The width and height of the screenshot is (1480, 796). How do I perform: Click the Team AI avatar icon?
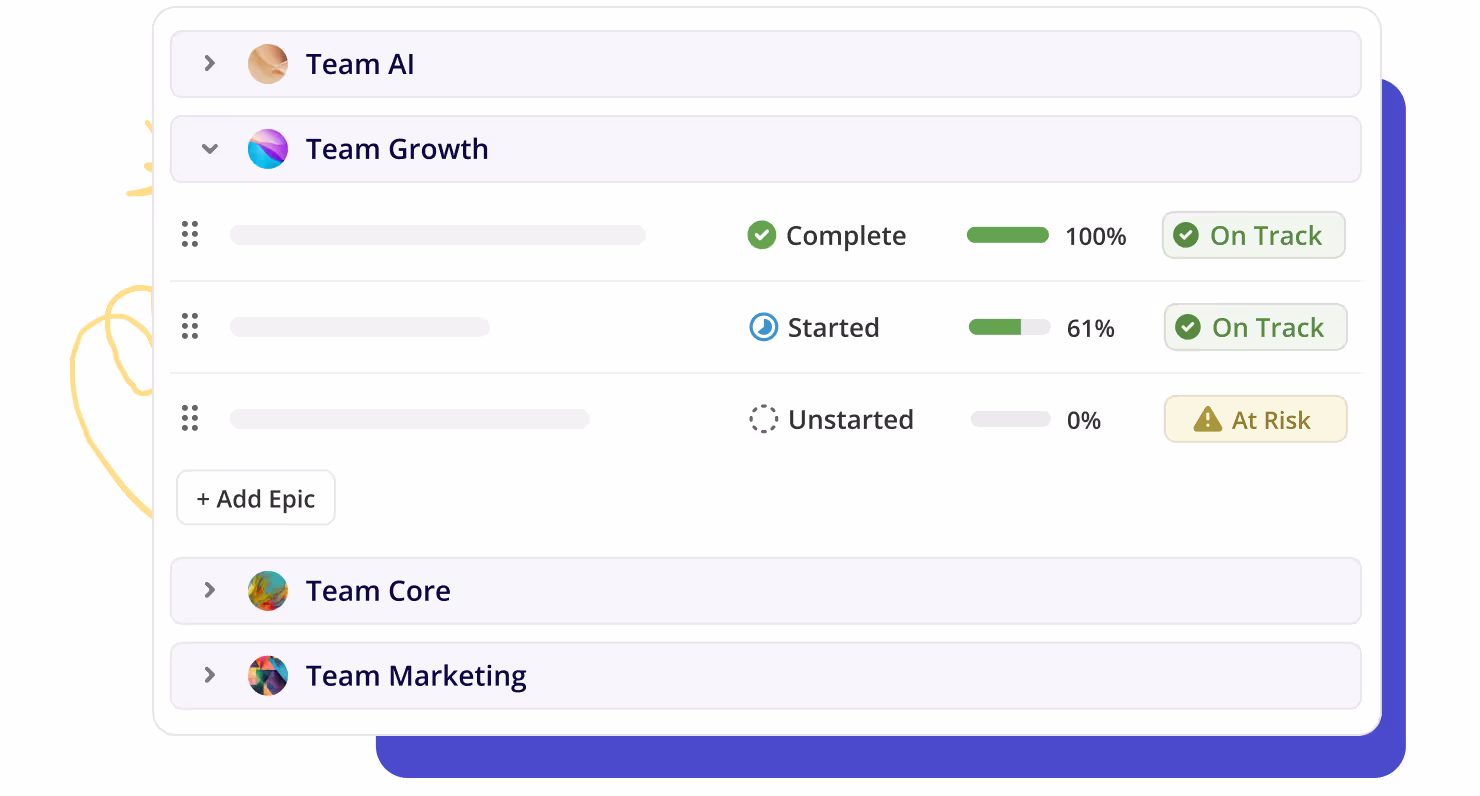(268, 64)
